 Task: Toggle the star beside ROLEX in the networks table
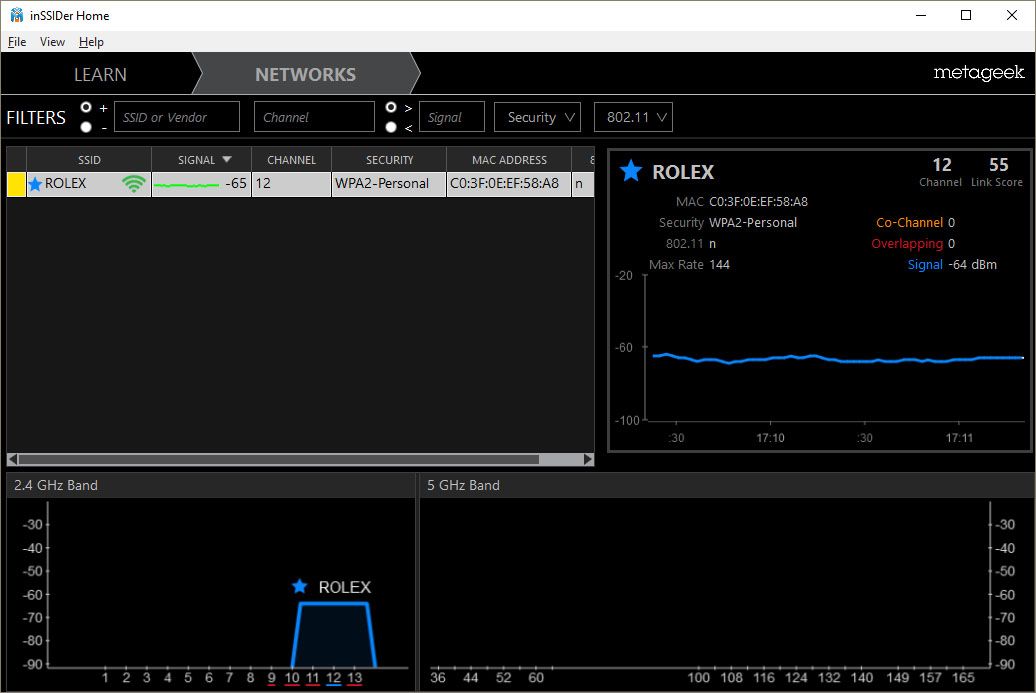point(35,184)
